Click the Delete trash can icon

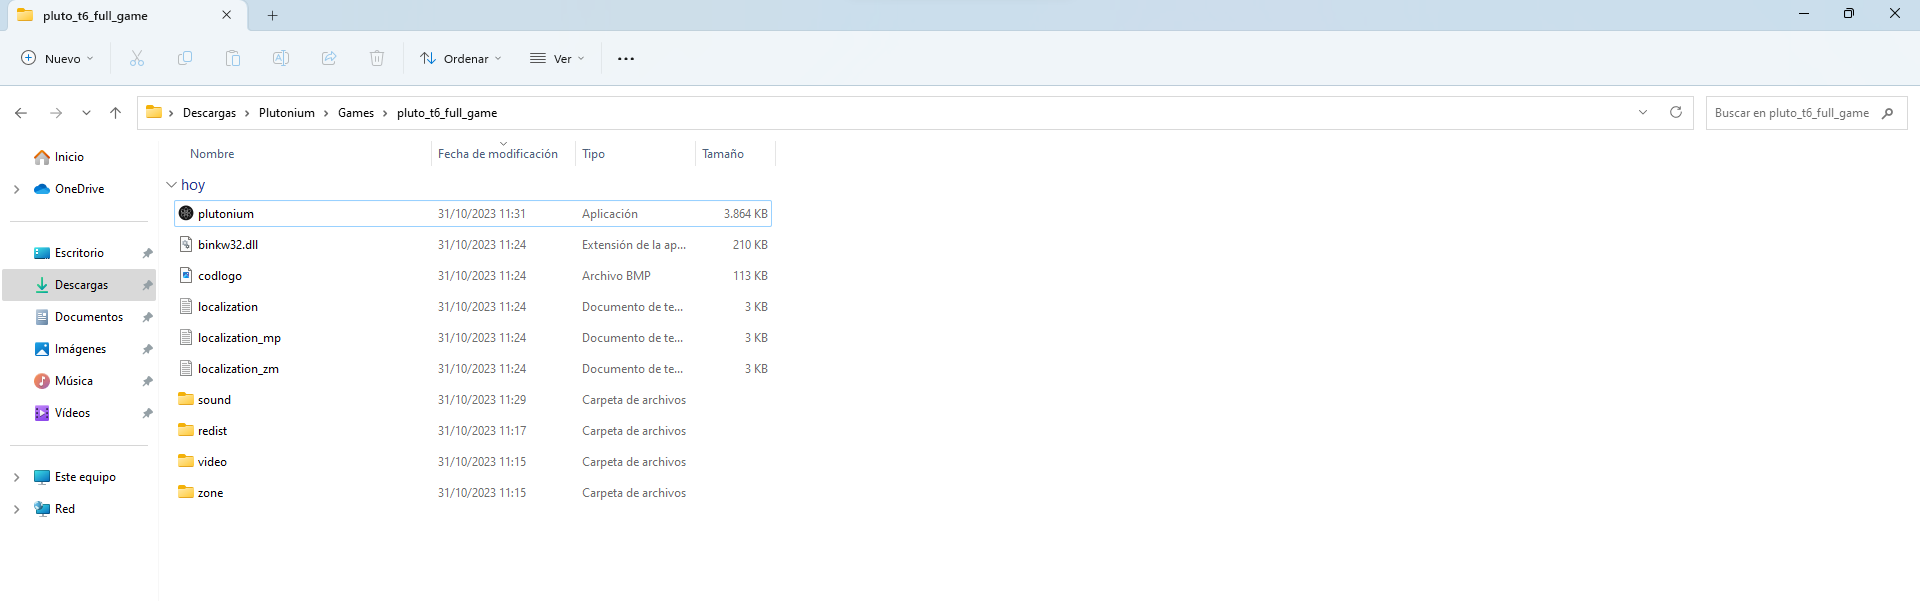377,59
